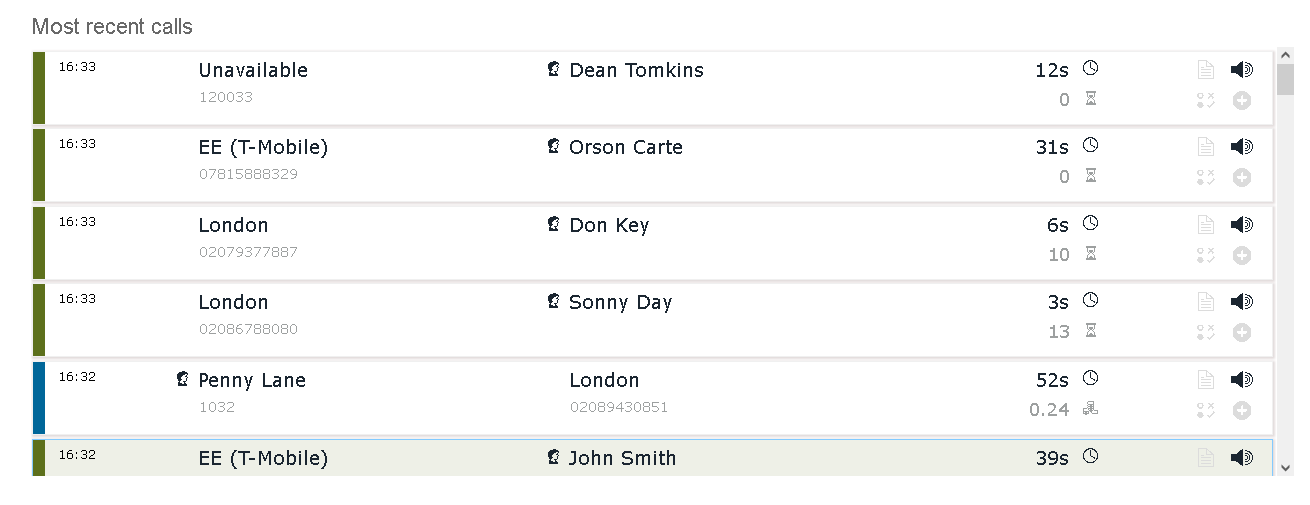
Task: Click the agent icon beside Orson Carte
Action: tap(553, 146)
